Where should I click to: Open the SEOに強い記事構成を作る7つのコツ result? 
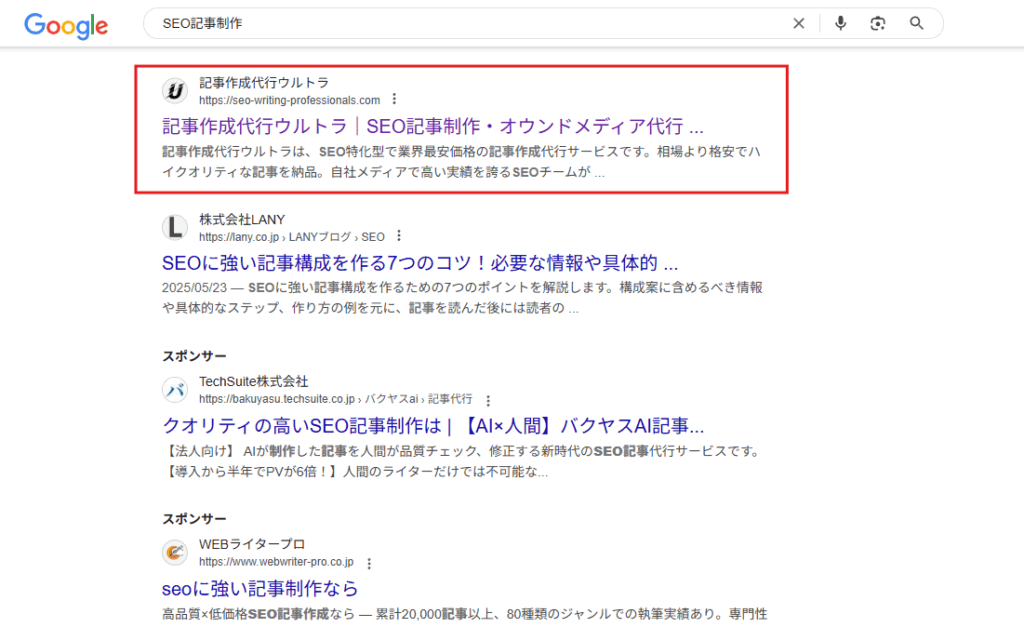(x=420, y=263)
